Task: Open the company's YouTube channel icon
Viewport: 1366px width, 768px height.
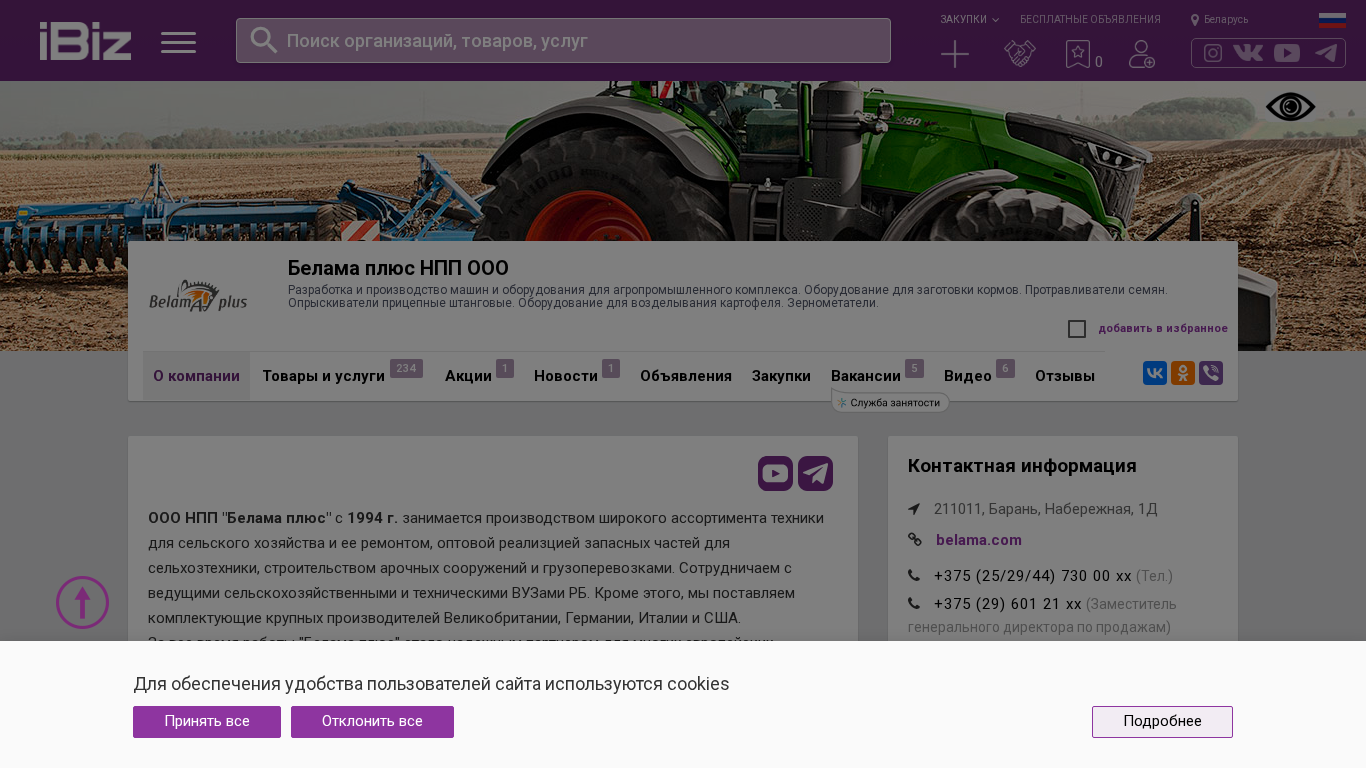Action: pyautogui.click(x=775, y=474)
